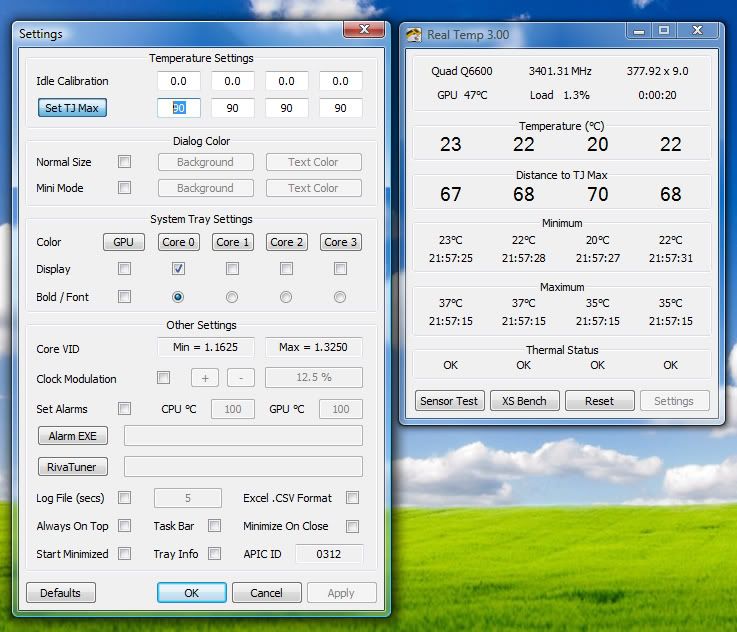
Task: Enable the Minimize On Close checkbox
Action: [x=353, y=526]
